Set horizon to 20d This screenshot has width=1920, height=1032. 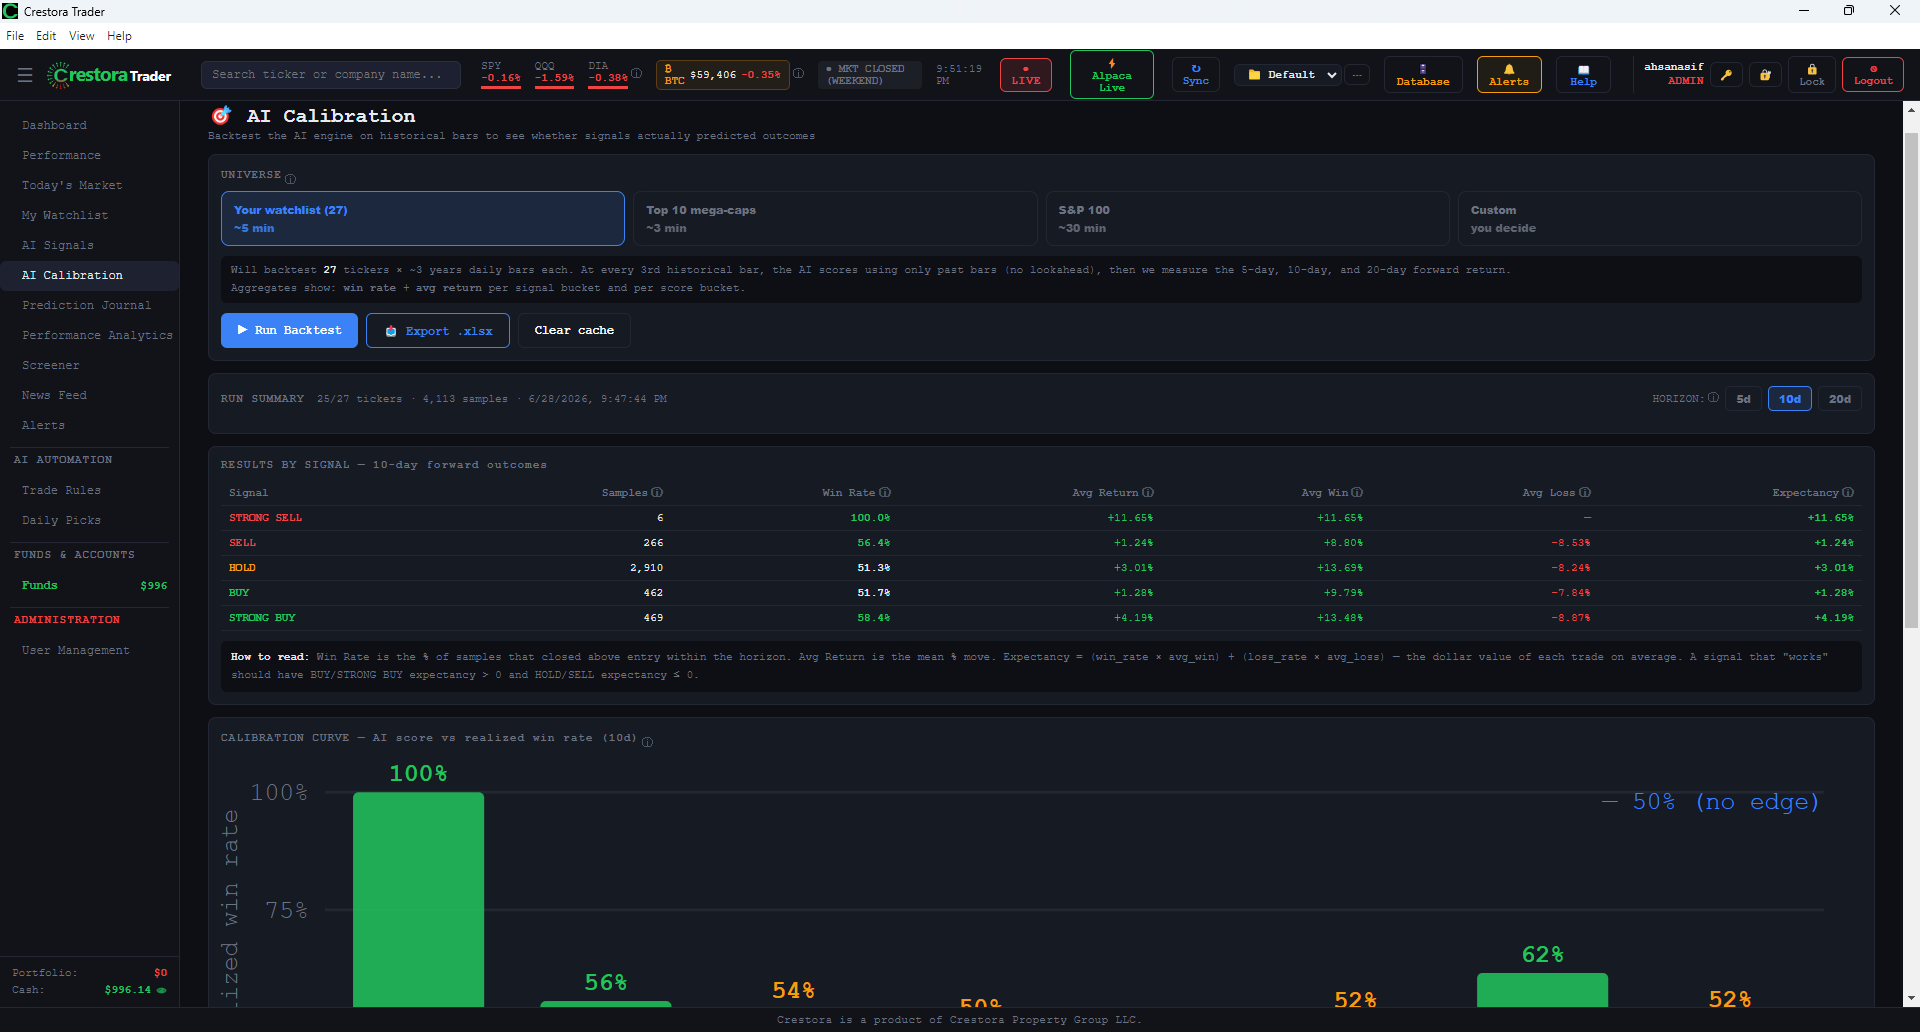[x=1839, y=399]
